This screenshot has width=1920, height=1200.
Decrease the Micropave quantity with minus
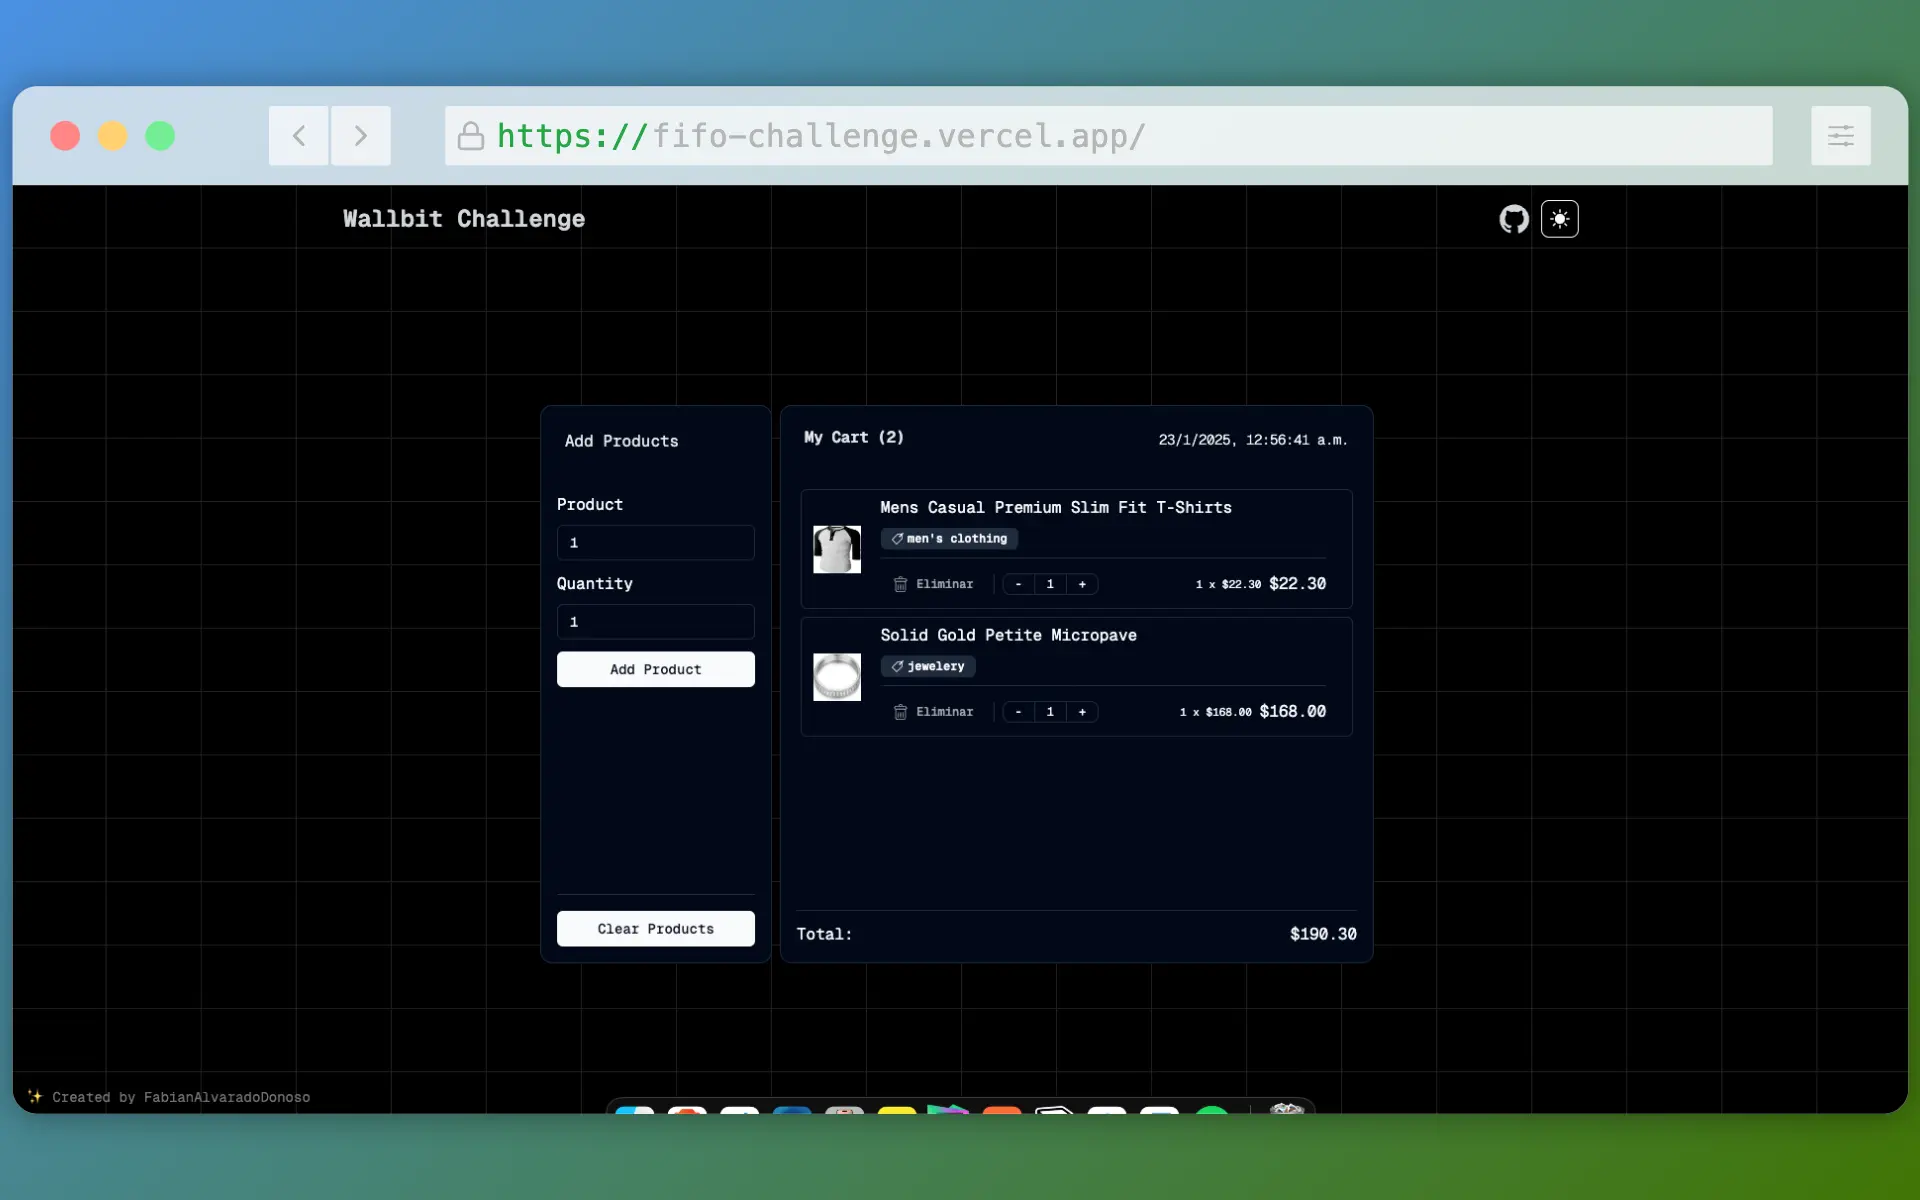[1018, 712]
